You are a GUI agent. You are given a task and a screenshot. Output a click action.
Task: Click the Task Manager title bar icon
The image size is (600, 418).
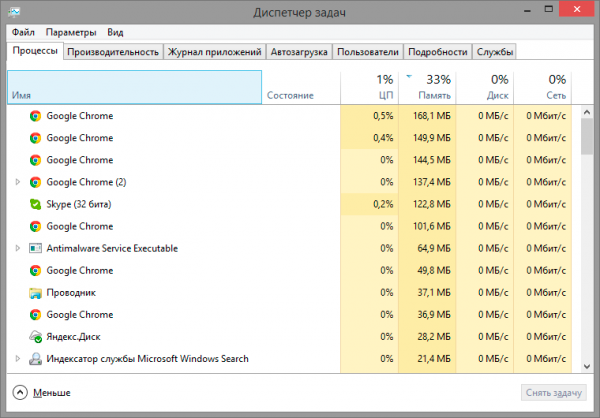(x=14, y=11)
